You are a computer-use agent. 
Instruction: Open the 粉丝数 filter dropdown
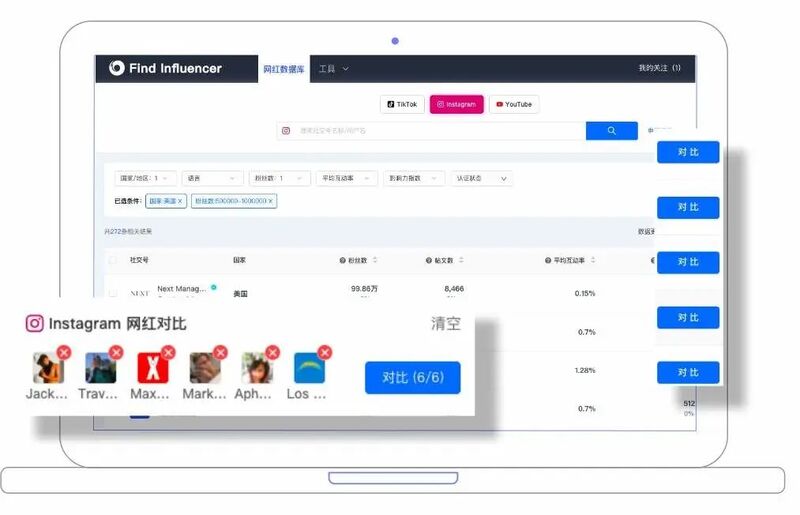280,178
